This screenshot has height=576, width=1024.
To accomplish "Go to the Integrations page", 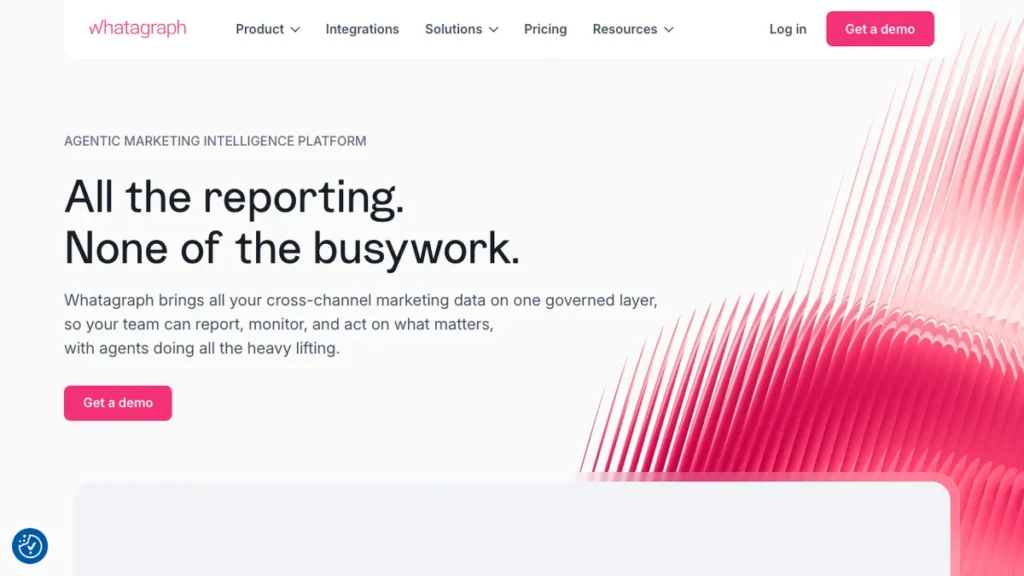I will point(362,29).
